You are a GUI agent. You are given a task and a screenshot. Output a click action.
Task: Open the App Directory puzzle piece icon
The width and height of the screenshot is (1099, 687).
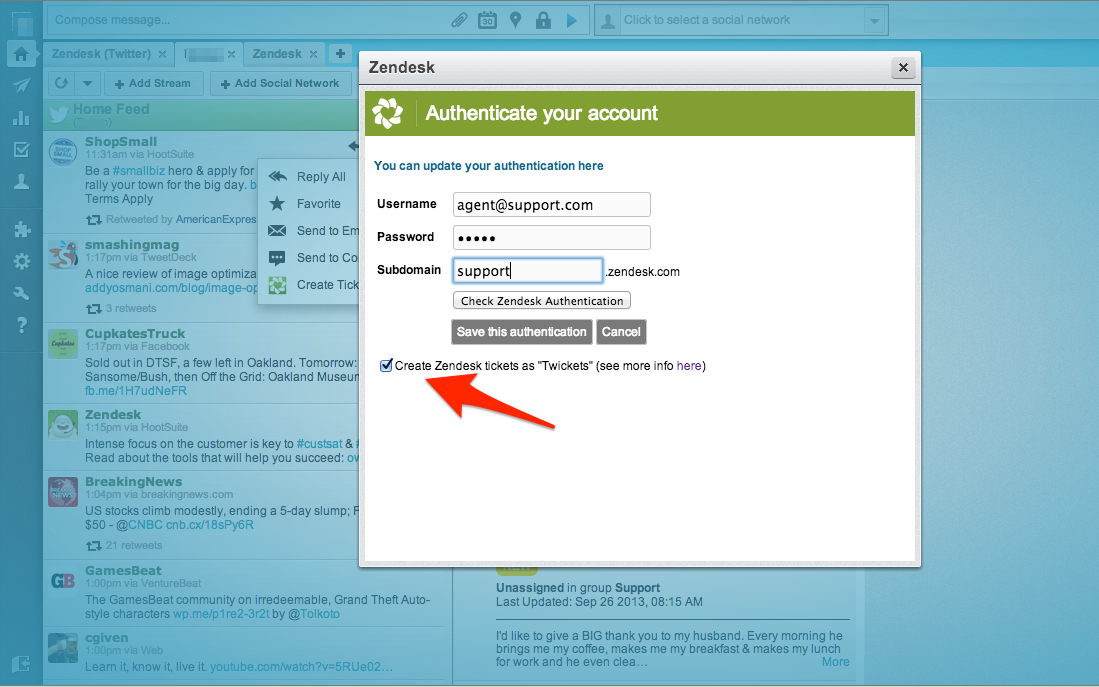22,229
